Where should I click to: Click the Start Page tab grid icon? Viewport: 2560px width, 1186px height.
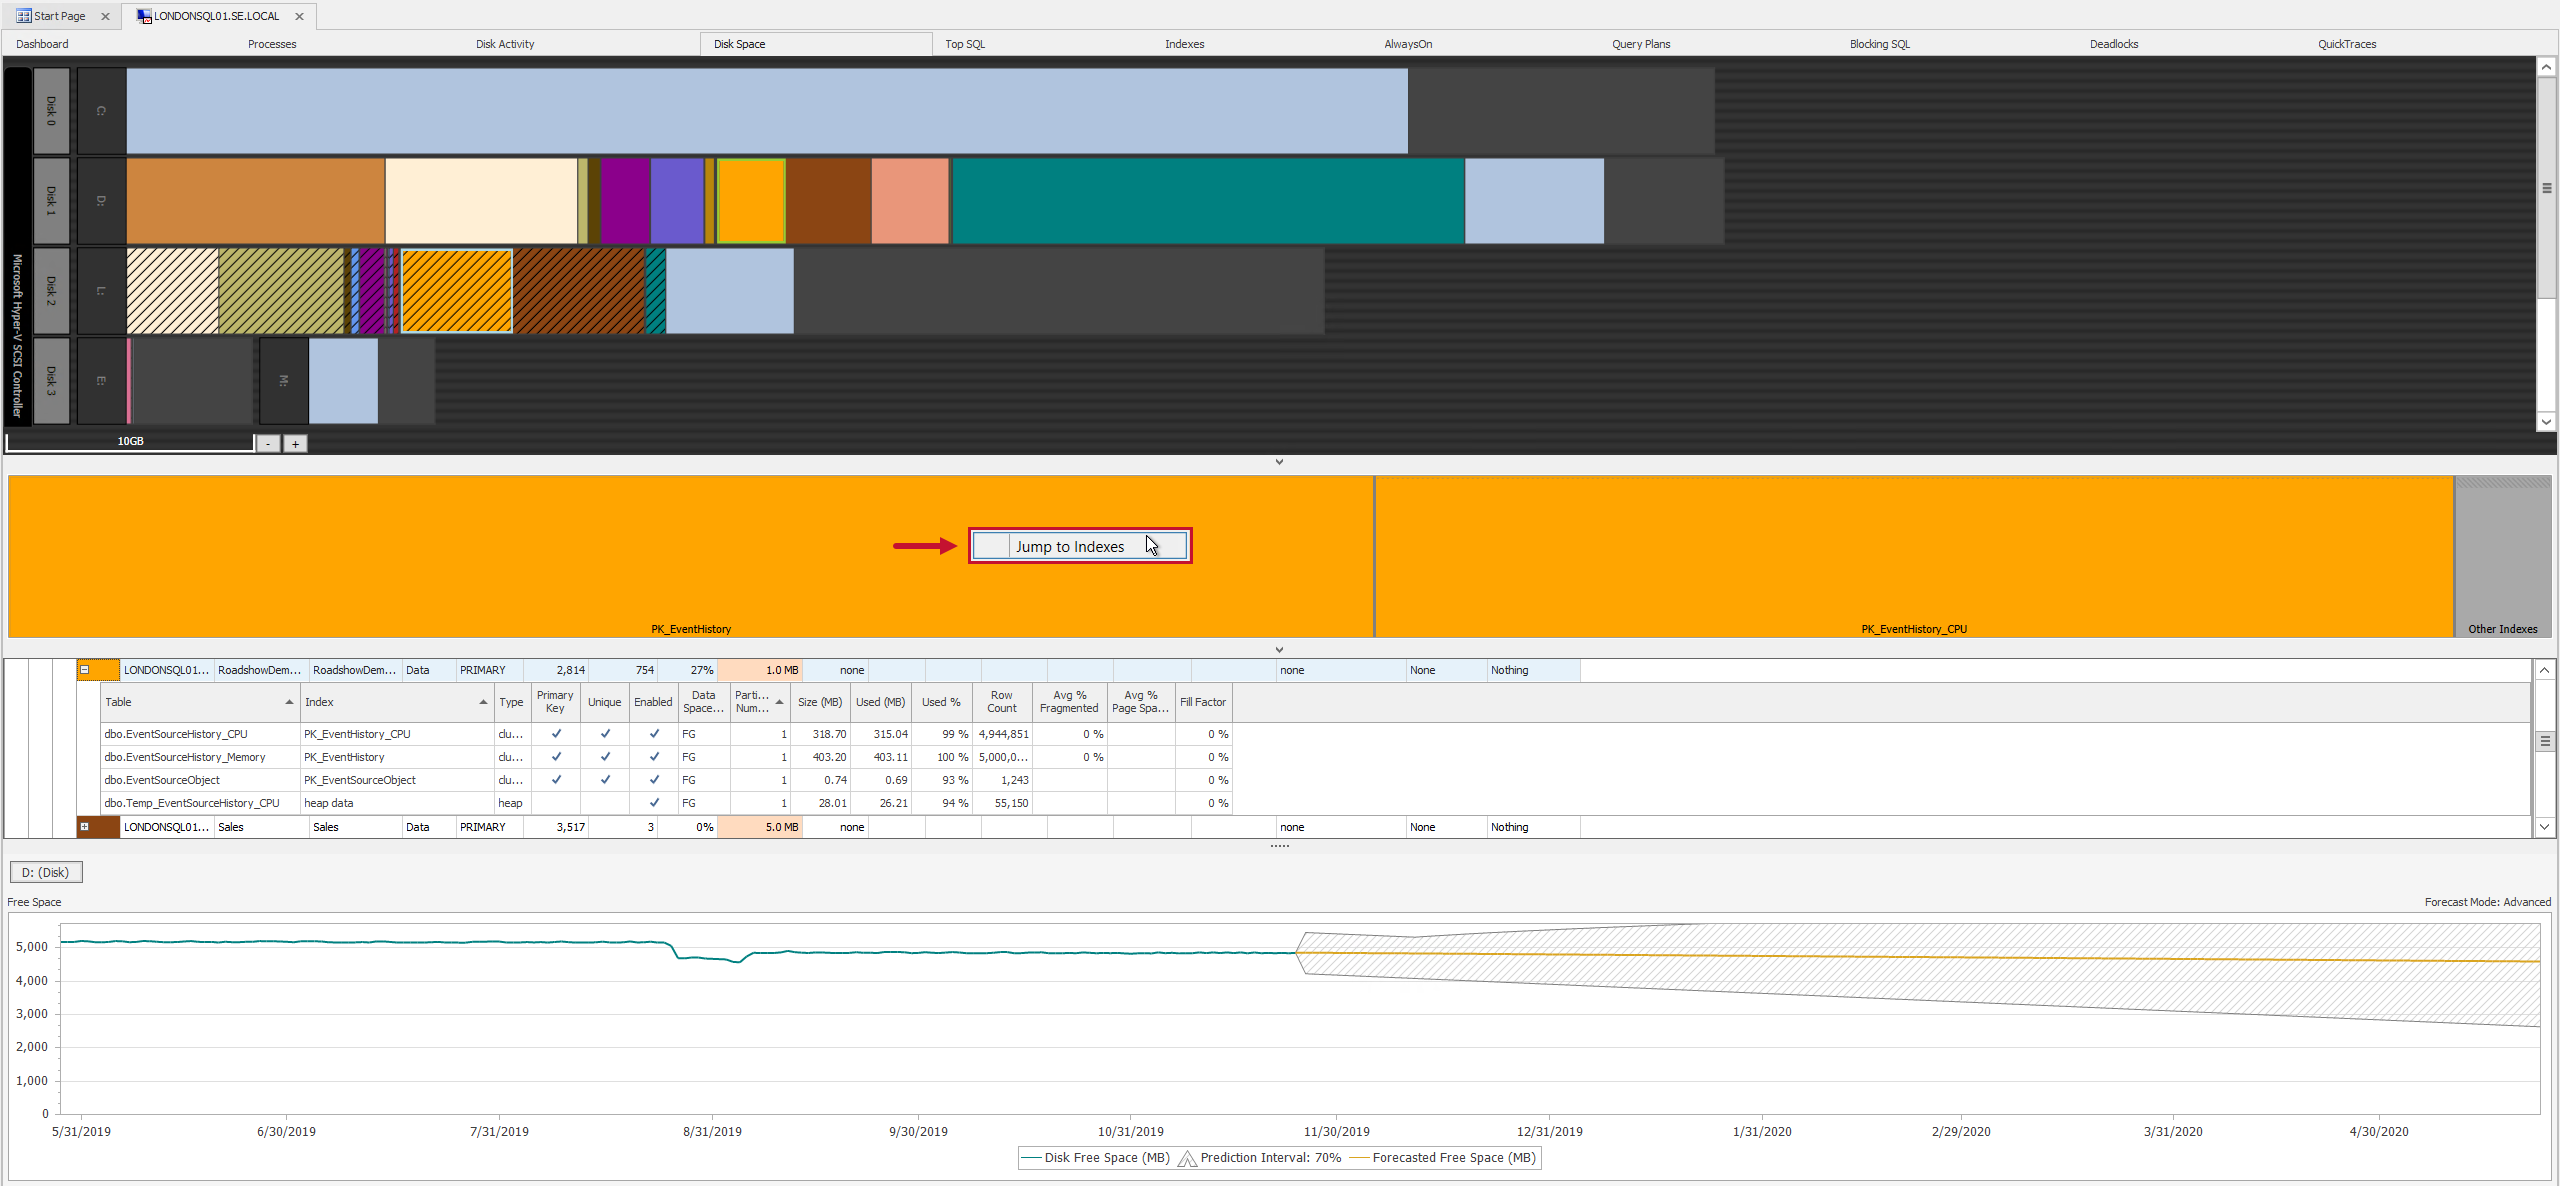click(x=22, y=15)
